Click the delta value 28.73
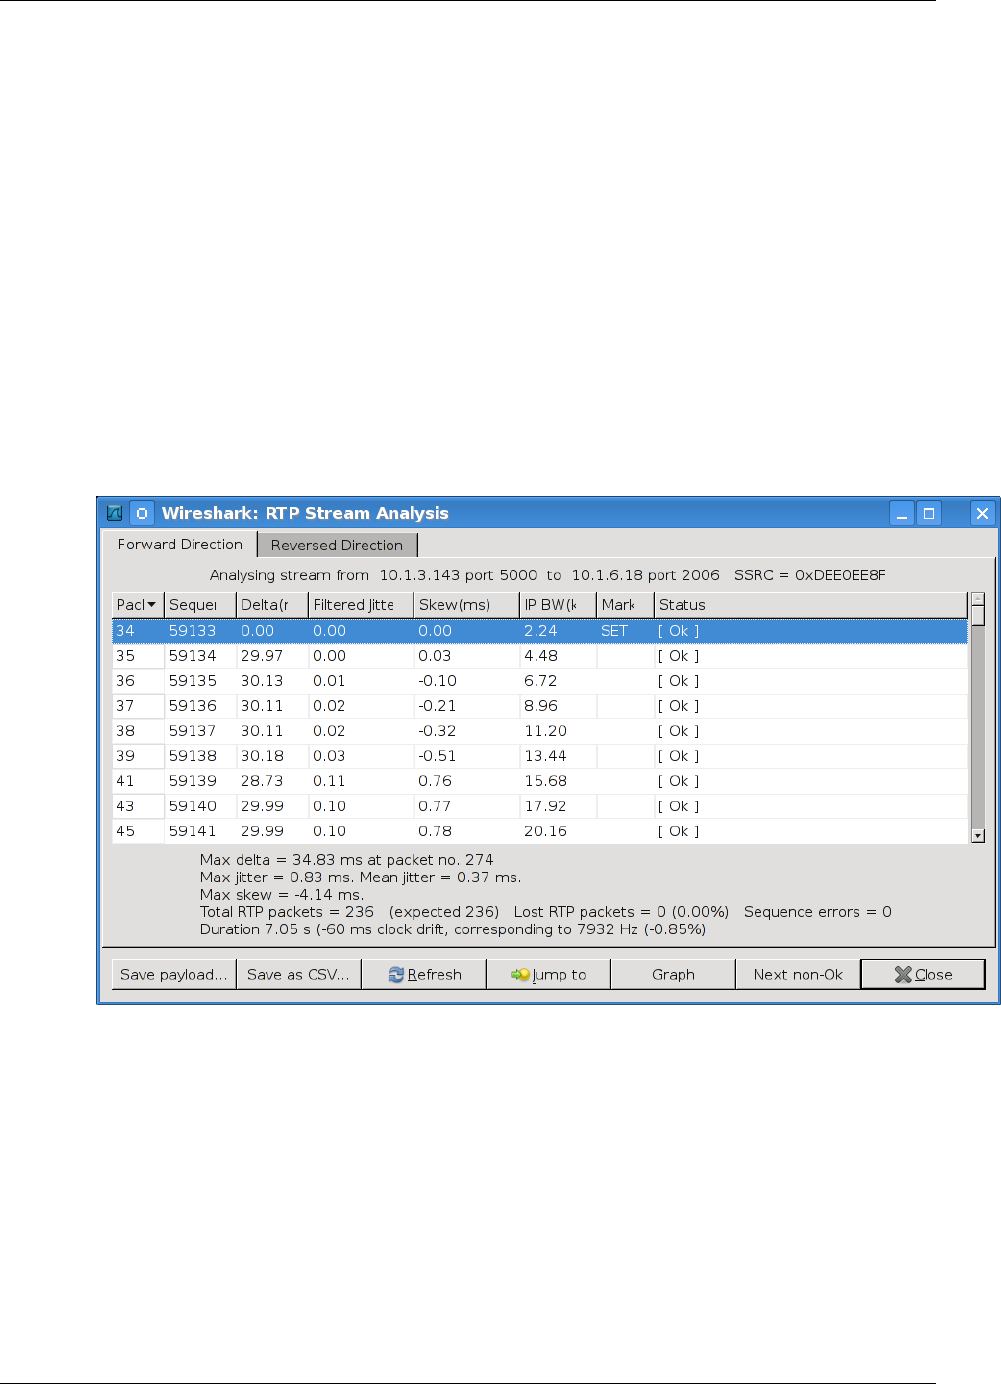 coord(261,781)
